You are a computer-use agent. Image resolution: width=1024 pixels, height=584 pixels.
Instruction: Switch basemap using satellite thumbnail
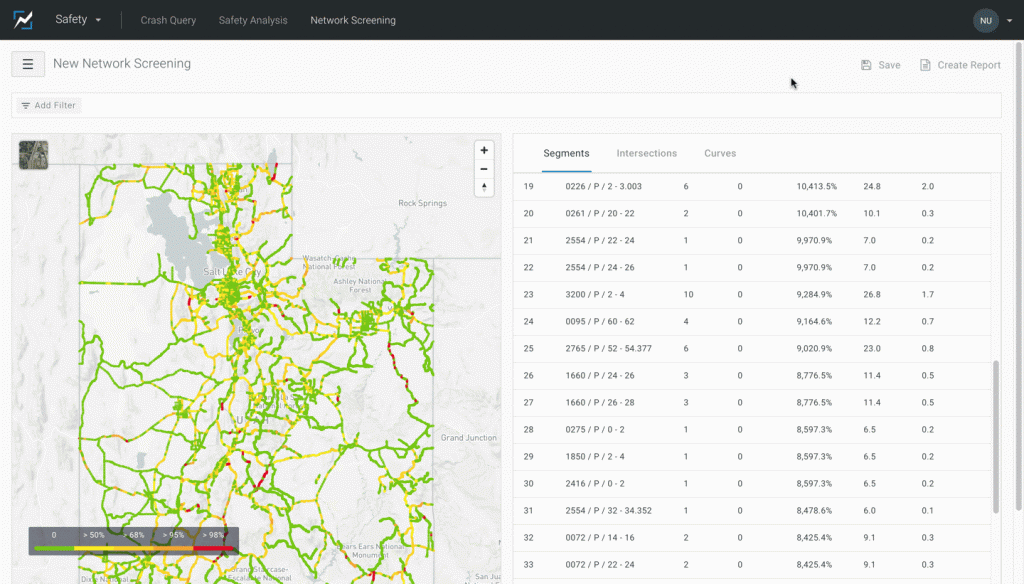pos(33,155)
